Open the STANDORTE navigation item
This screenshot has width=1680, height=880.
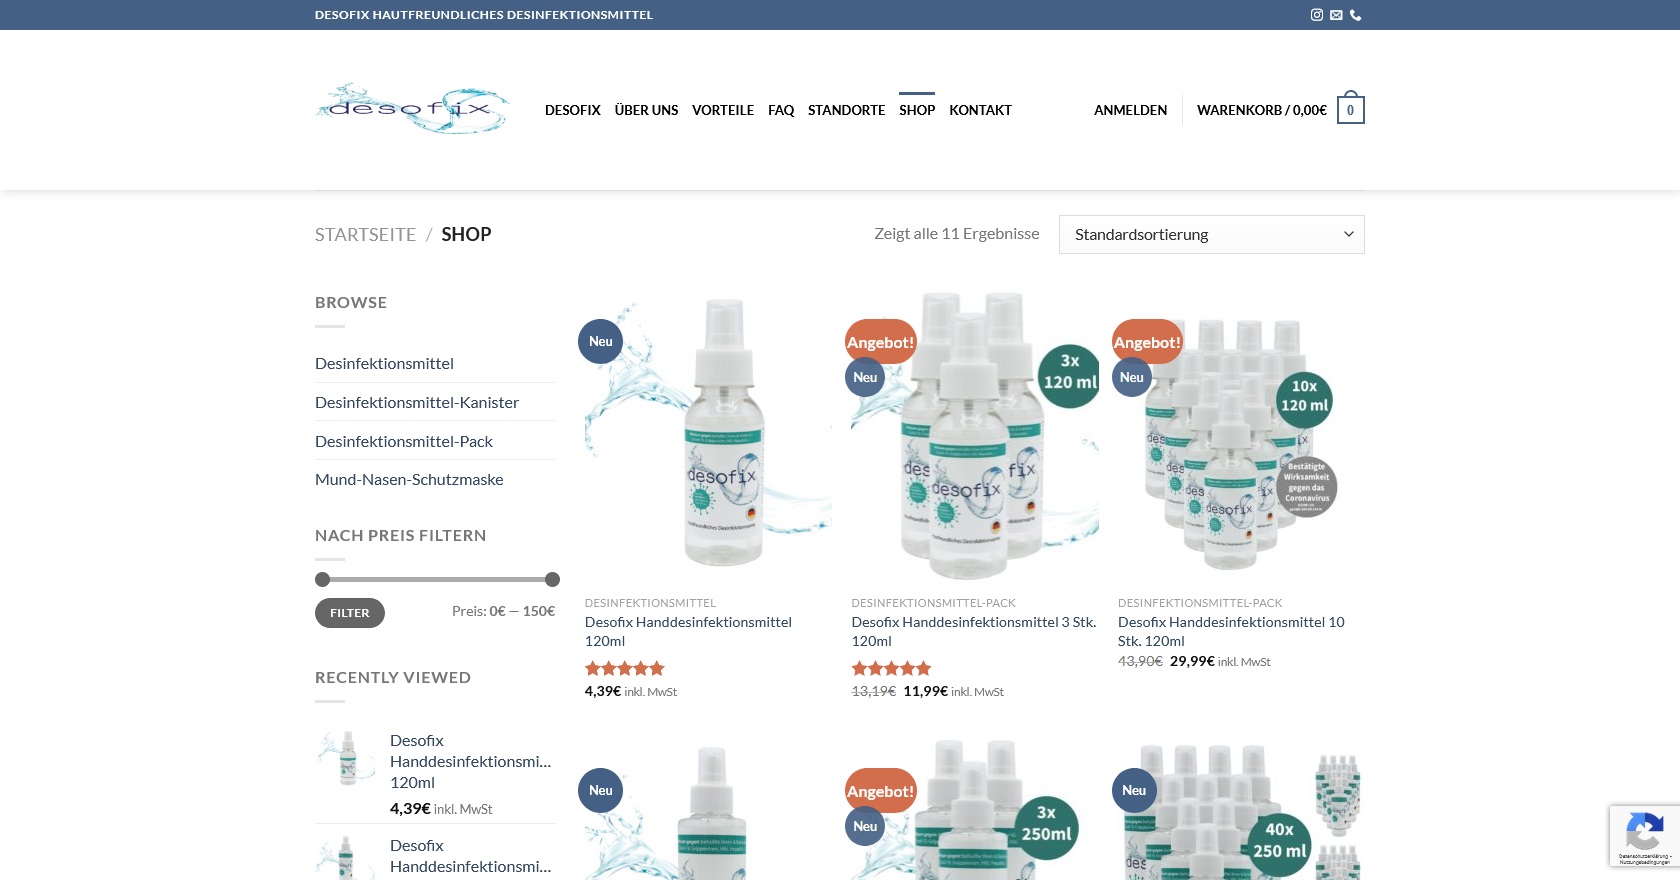point(846,110)
